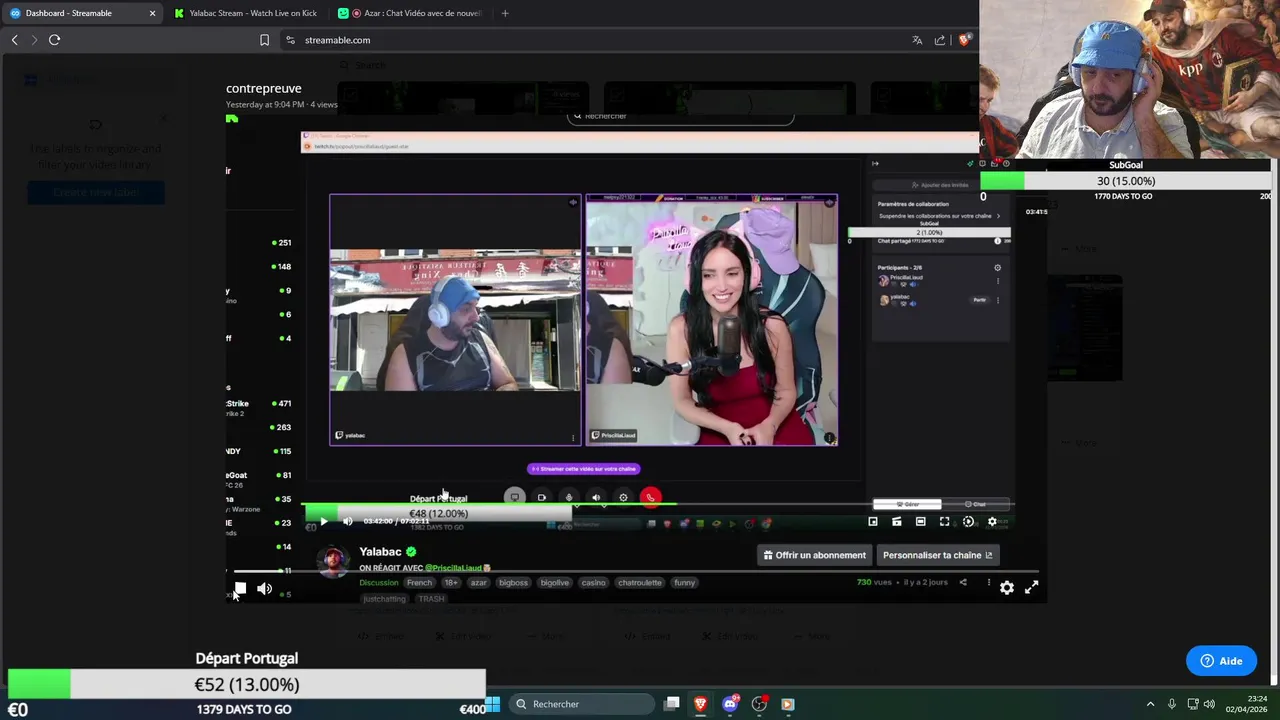Screen dimensions: 1280x720
Task: Switch to the Yalabac Stream Kick tab
Action: click(246, 13)
